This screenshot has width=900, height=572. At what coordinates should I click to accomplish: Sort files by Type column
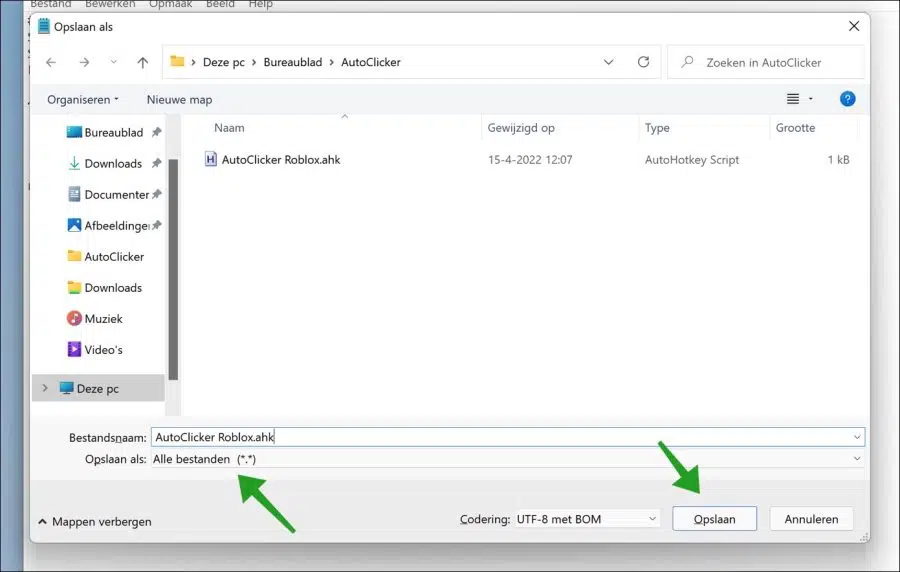tap(657, 128)
